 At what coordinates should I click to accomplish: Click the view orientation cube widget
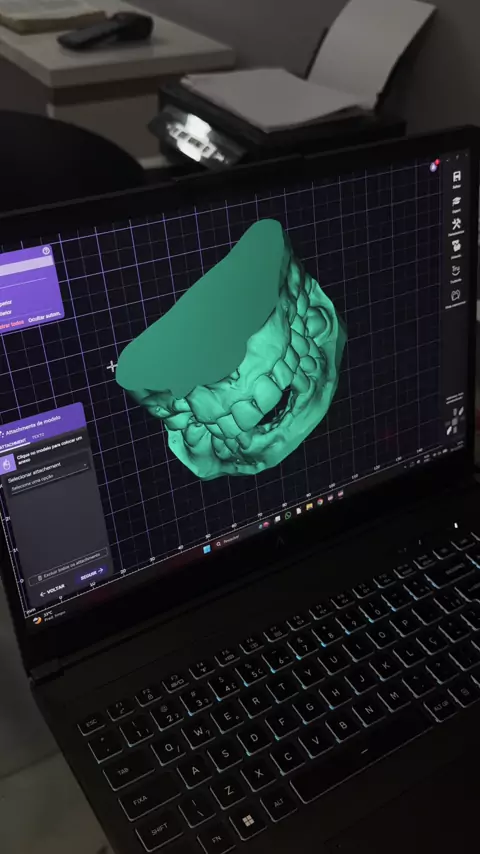tap(454, 421)
